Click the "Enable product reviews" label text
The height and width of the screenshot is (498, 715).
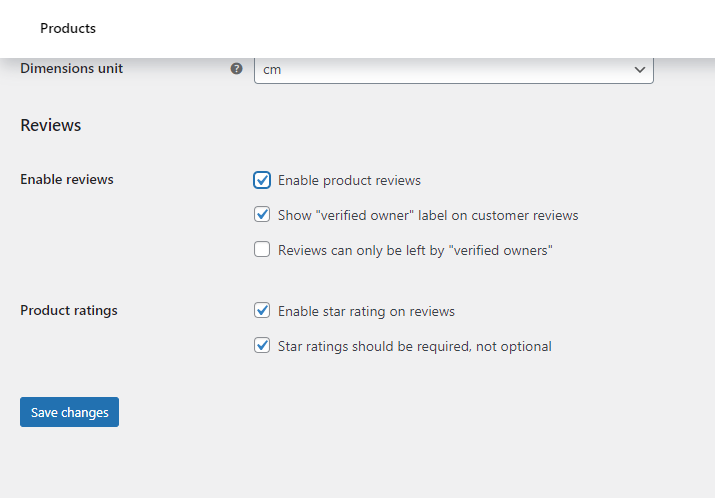pyautogui.click(x=349, y=181)
